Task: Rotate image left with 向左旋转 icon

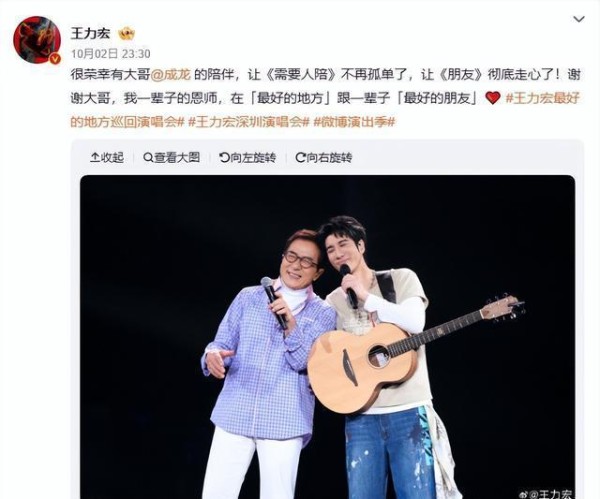Action: (224, 157)
